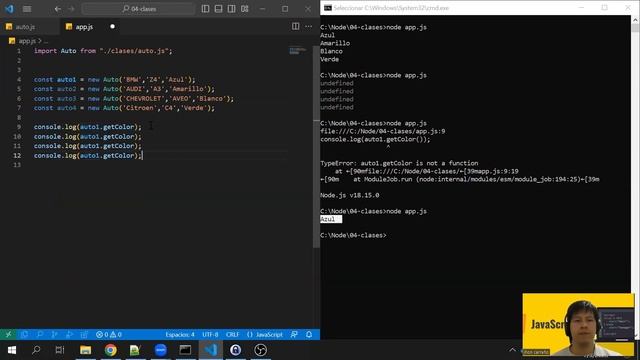Click the VS Code editor vertical scrollbar

[x=316, y=147]
